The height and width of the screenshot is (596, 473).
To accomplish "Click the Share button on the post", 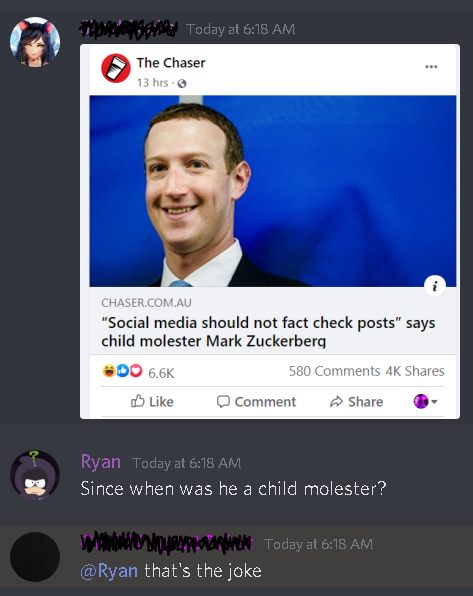I will pyautogui.click(x=356, y=401).
